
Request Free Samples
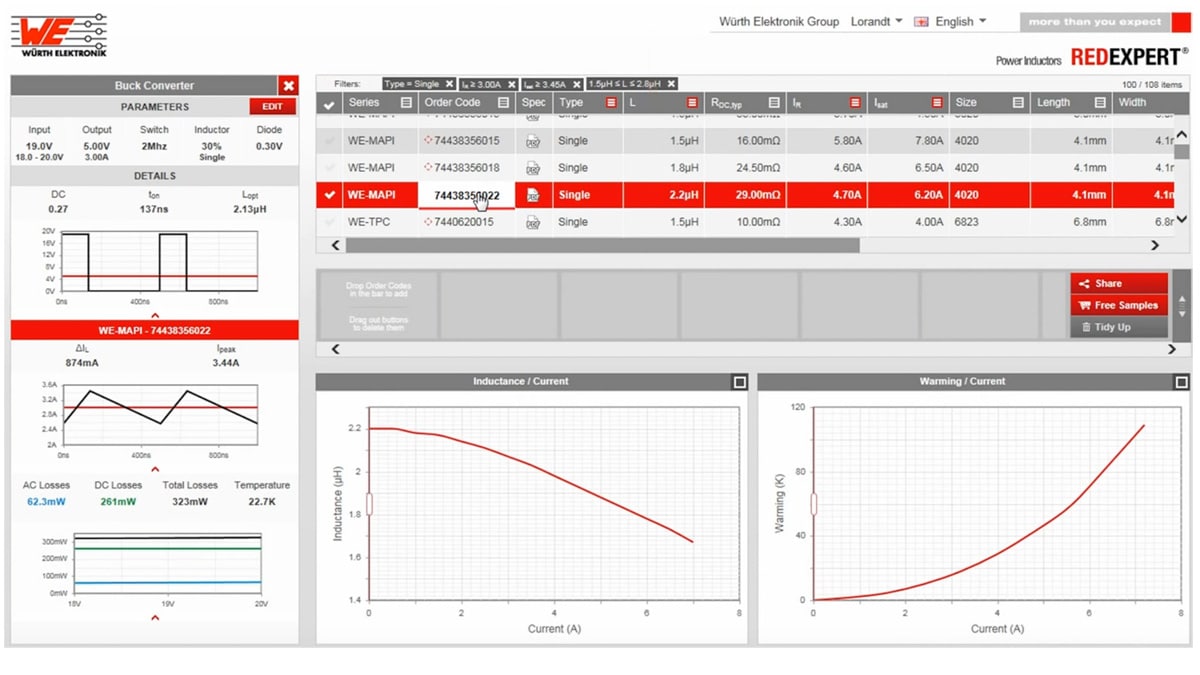(x=1119, y=305)
